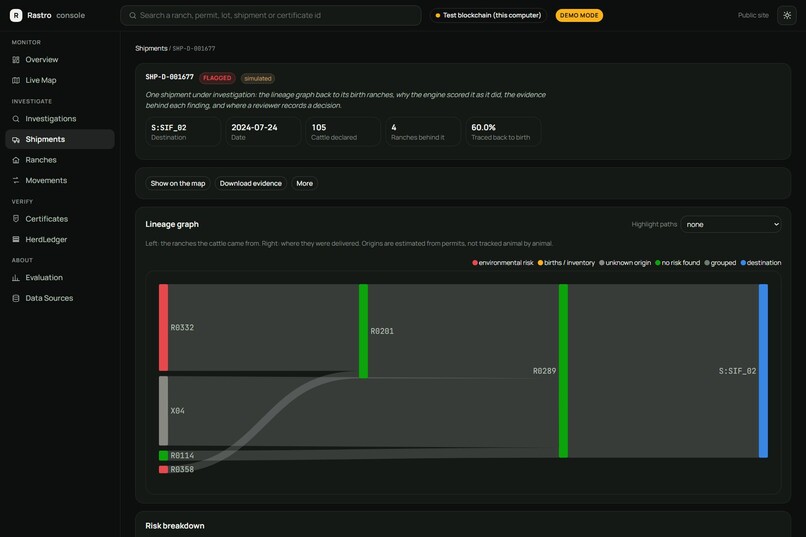Open the Overview page
Image resolution: width=806 pixels, height=537 pixels.
[60, 60]
